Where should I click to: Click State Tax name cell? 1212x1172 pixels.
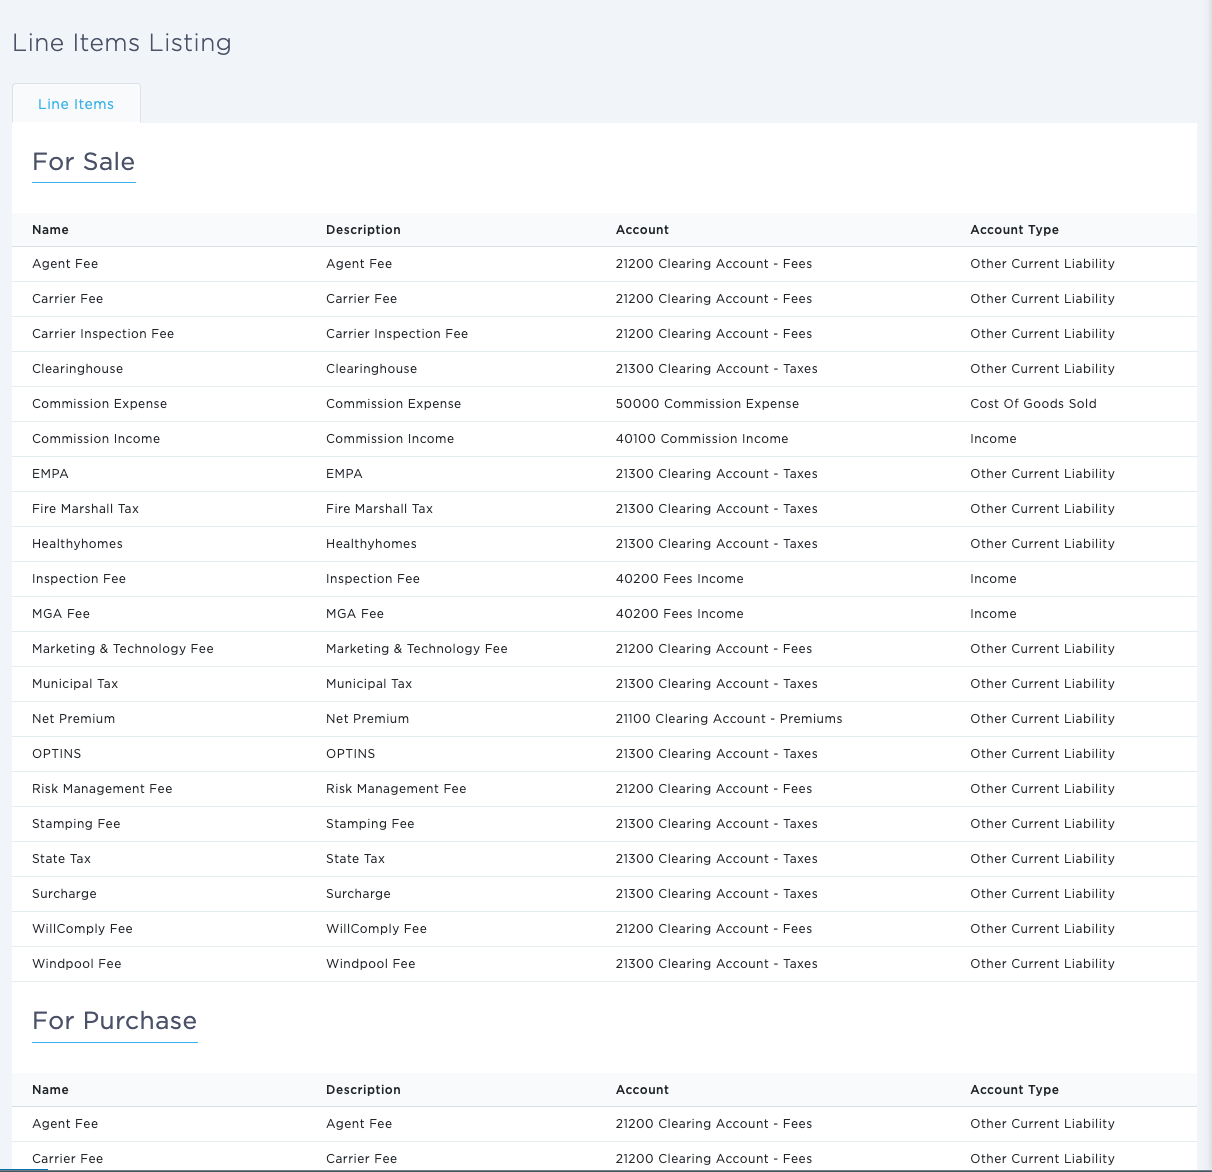point(61,859)
